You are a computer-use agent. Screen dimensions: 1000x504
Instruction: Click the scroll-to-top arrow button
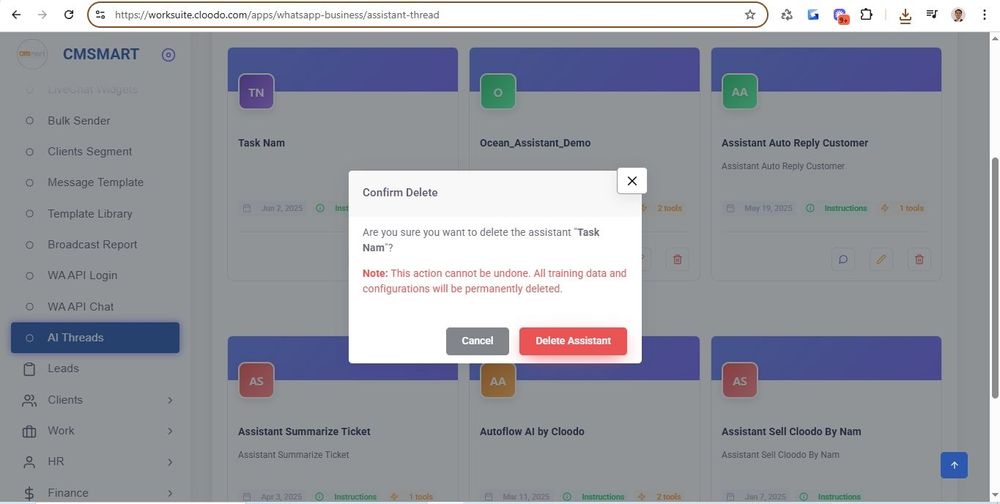(x=954, y=465)
